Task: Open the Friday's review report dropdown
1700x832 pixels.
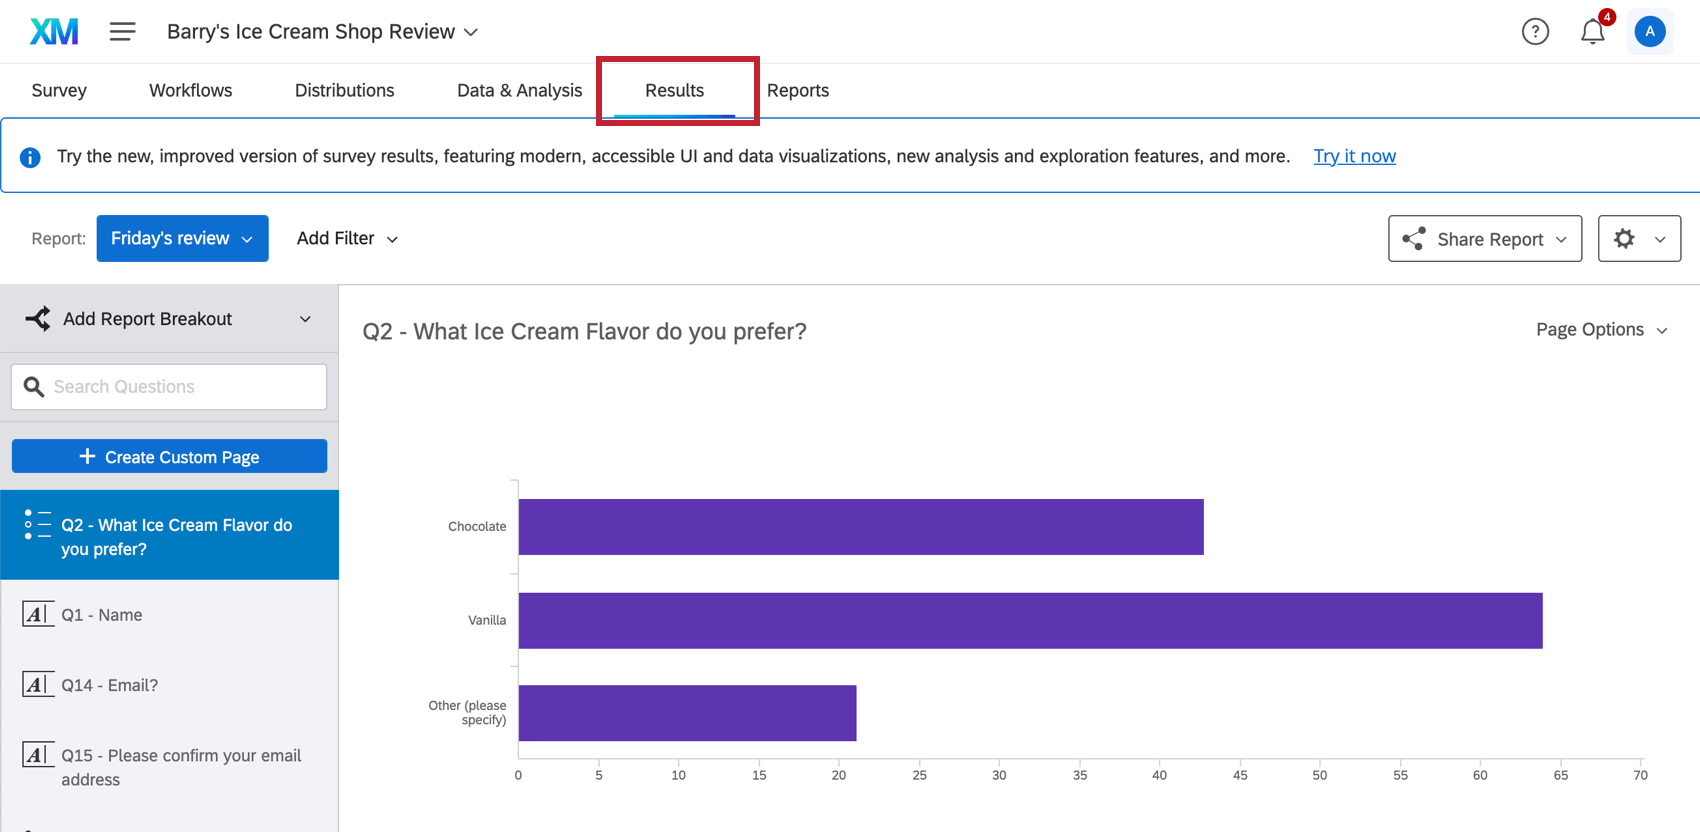Action: [x=182, y=238]
